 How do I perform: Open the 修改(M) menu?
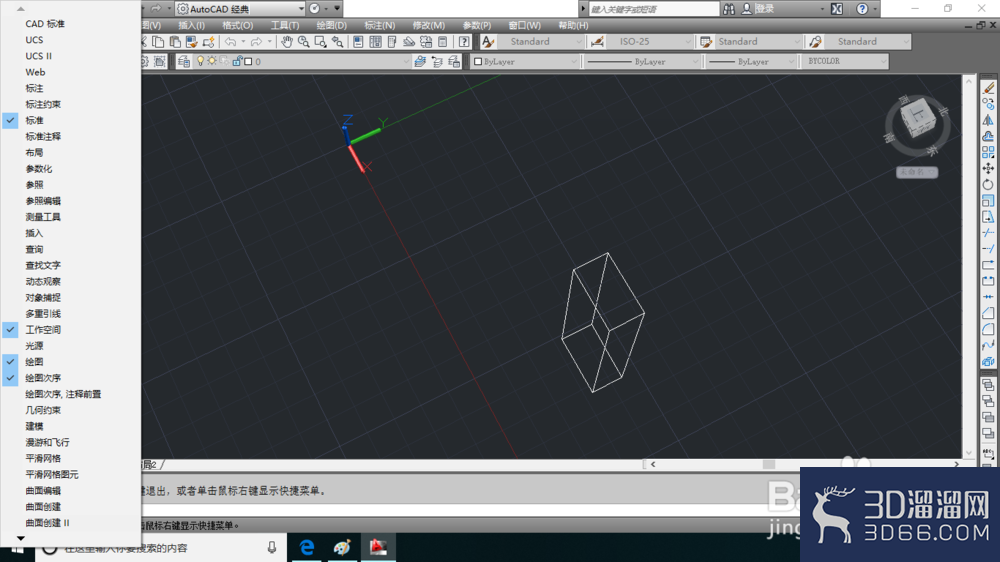(x=429, y=26)
